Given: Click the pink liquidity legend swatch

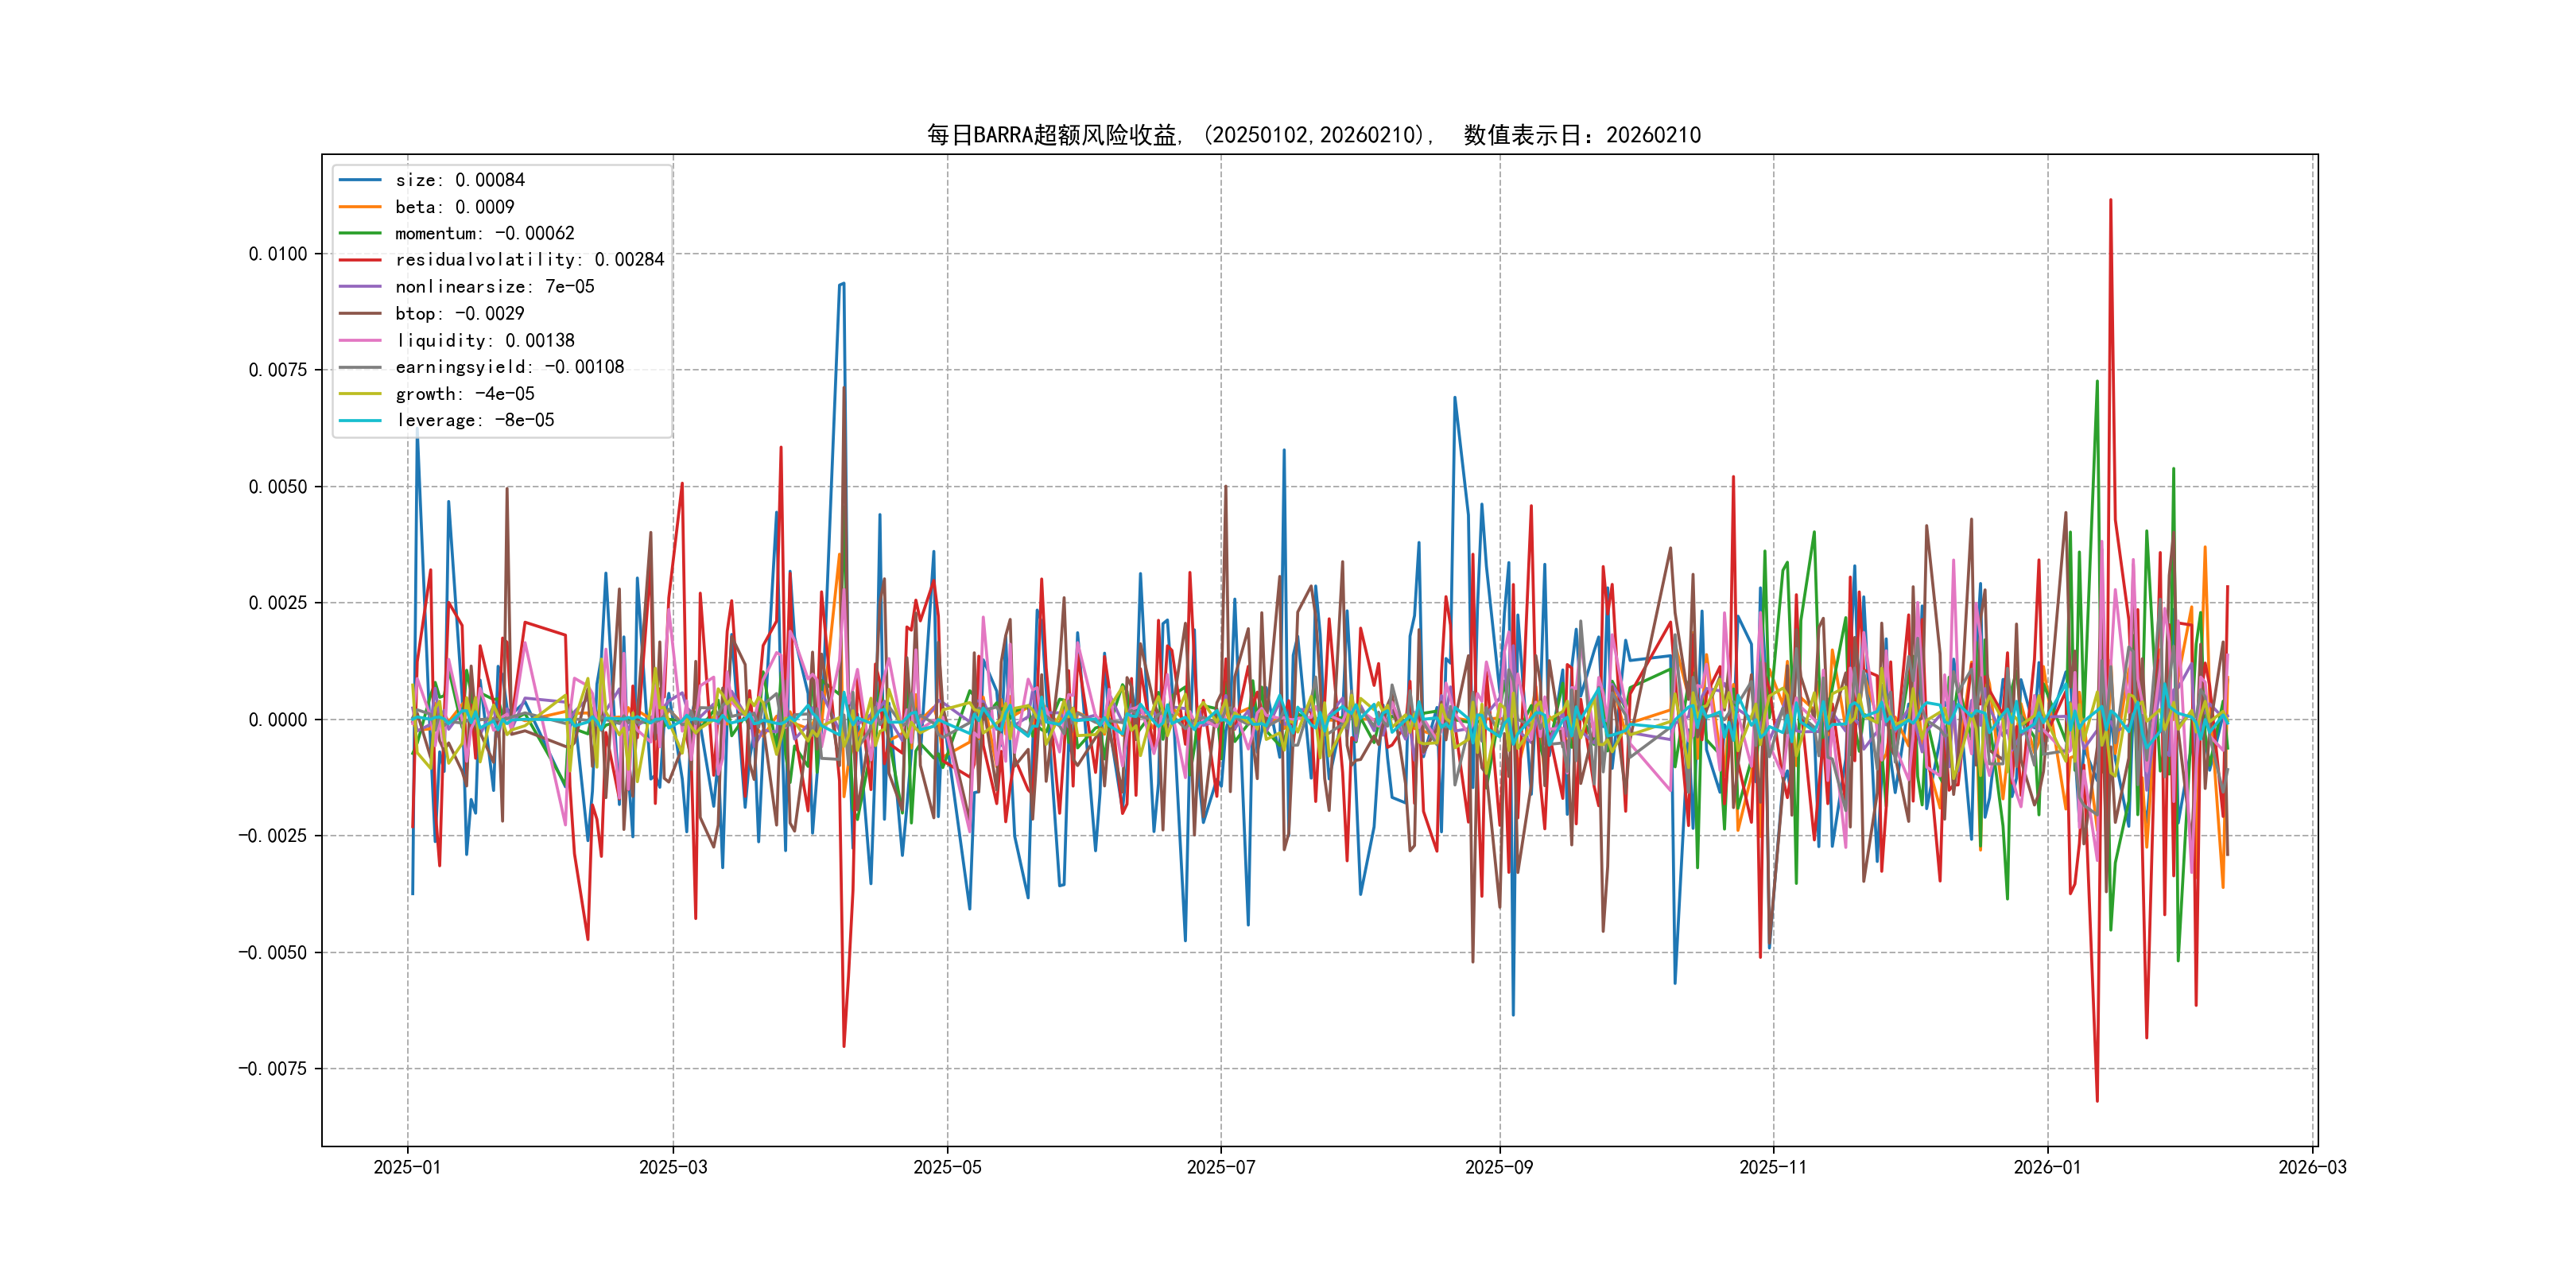Looking at the screenshot, I should pos(360,341).
